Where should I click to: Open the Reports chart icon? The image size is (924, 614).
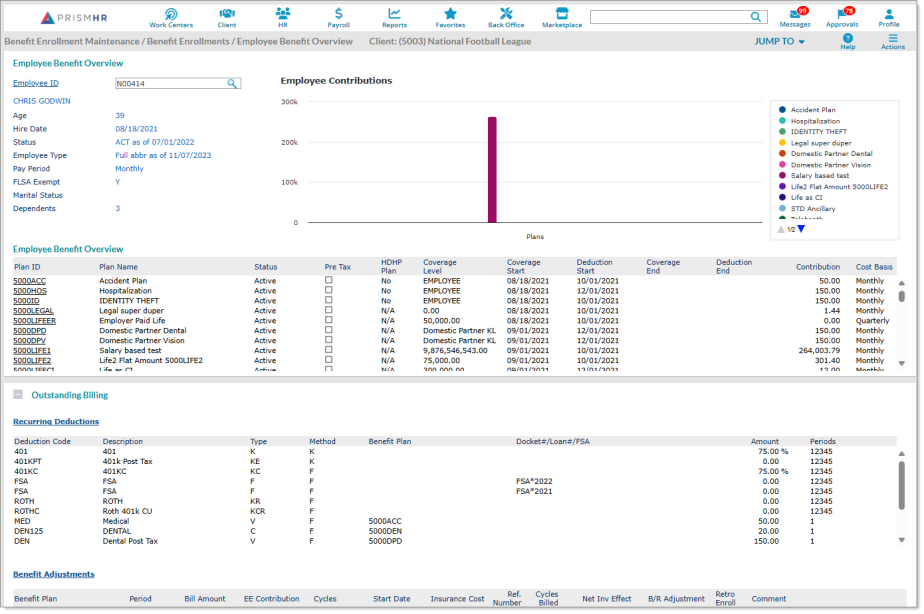coord(394,14)
